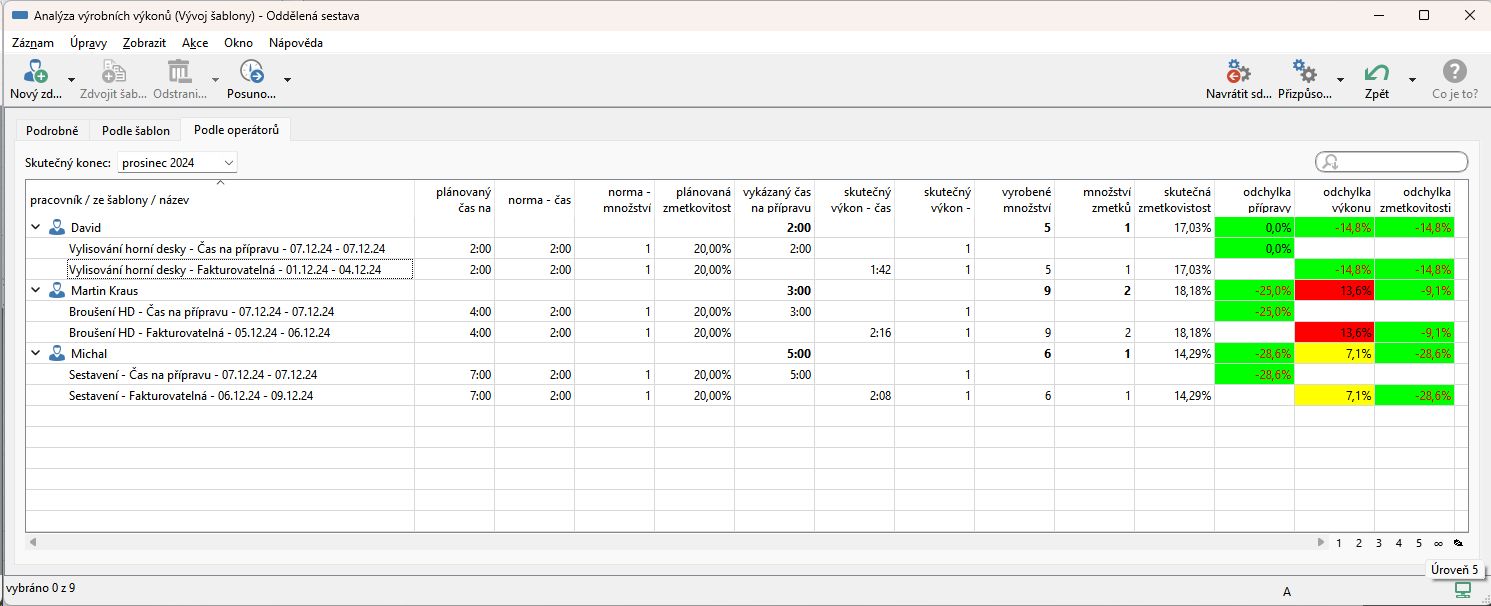
Task: Open dropdown arrow next to Zpět
Action: 1412,80
